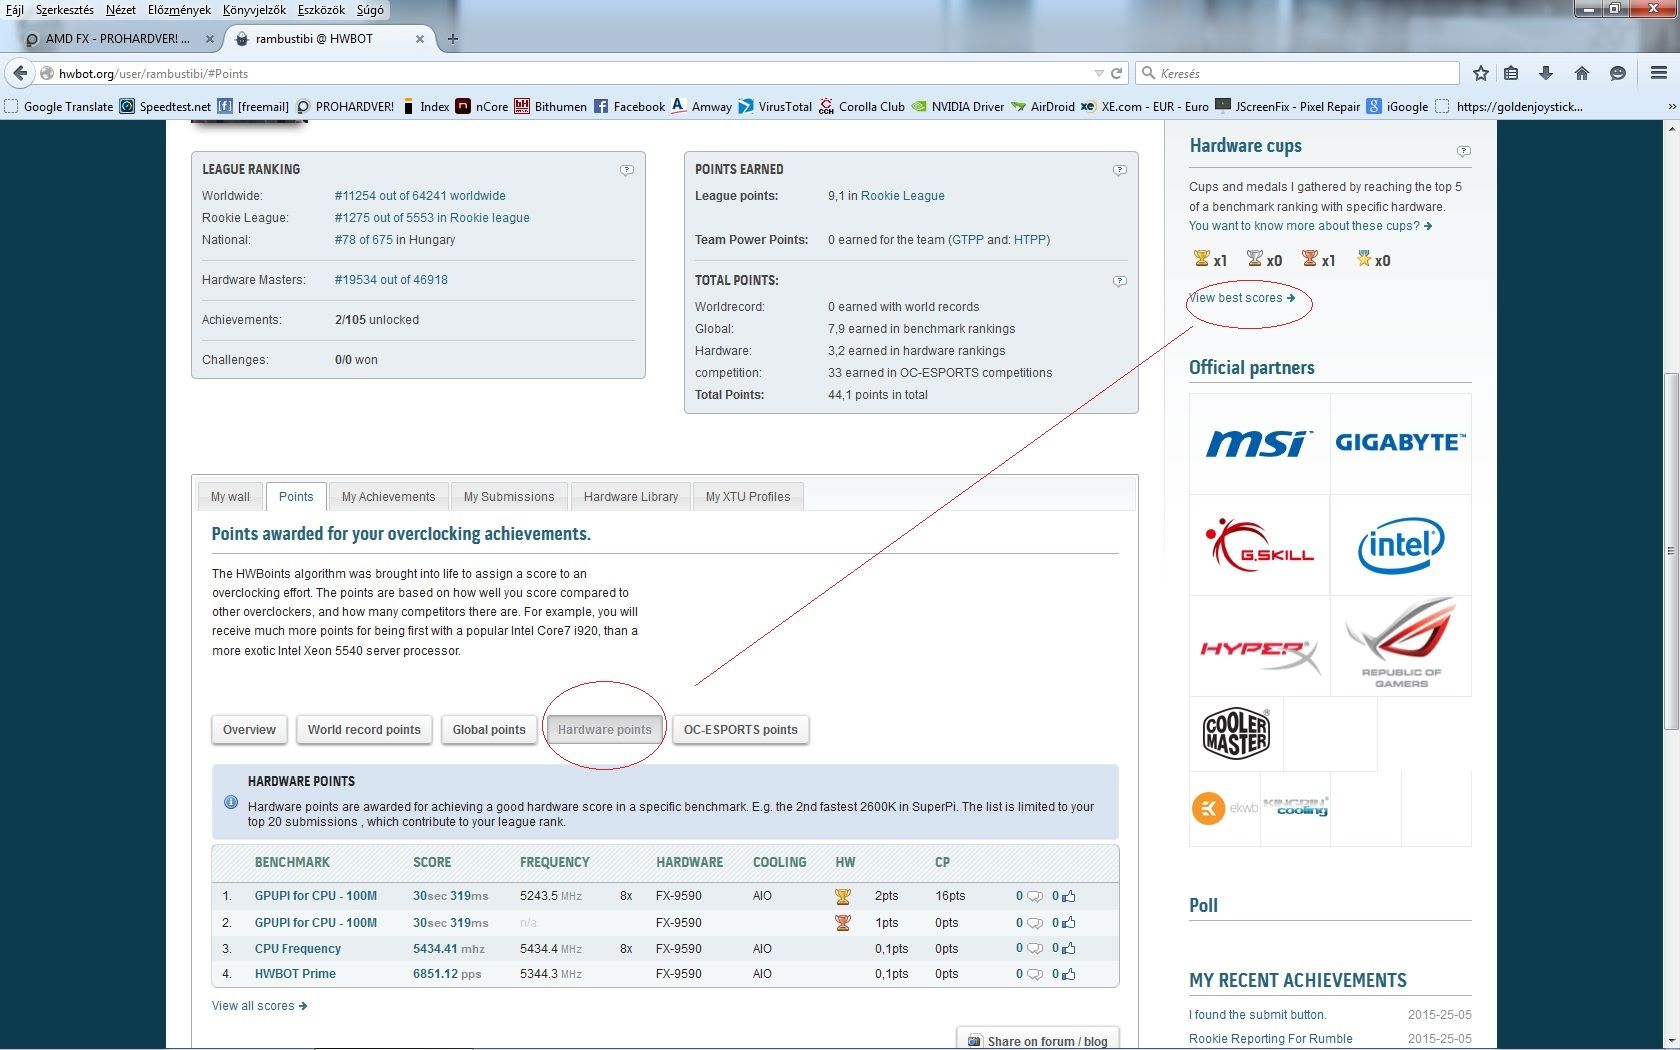Open Rookie Reporting For Rumble achievement
This screenshot has width=1680, height=1050.
pos(1270,1039)
